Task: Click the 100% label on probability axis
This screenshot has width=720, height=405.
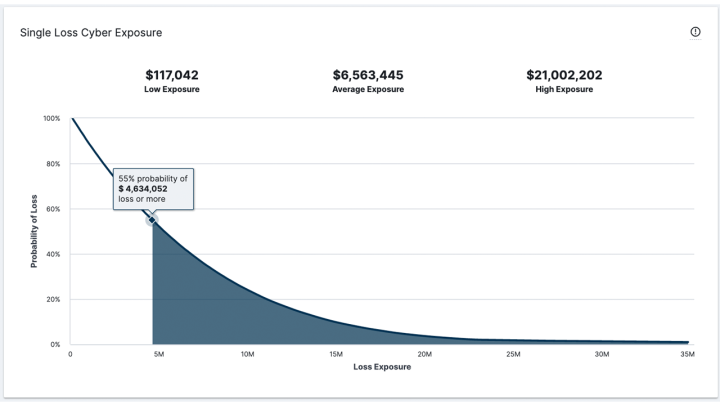Action: click(x=51, y=118)
